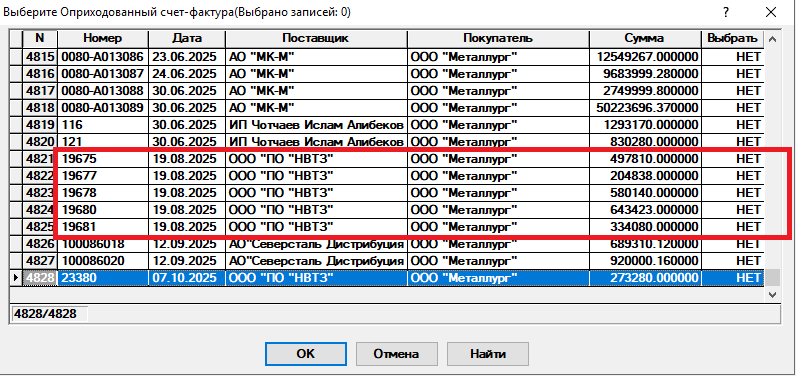
Task: Toggle НЕТ in row 4815
Action: (x=733, y=57)
